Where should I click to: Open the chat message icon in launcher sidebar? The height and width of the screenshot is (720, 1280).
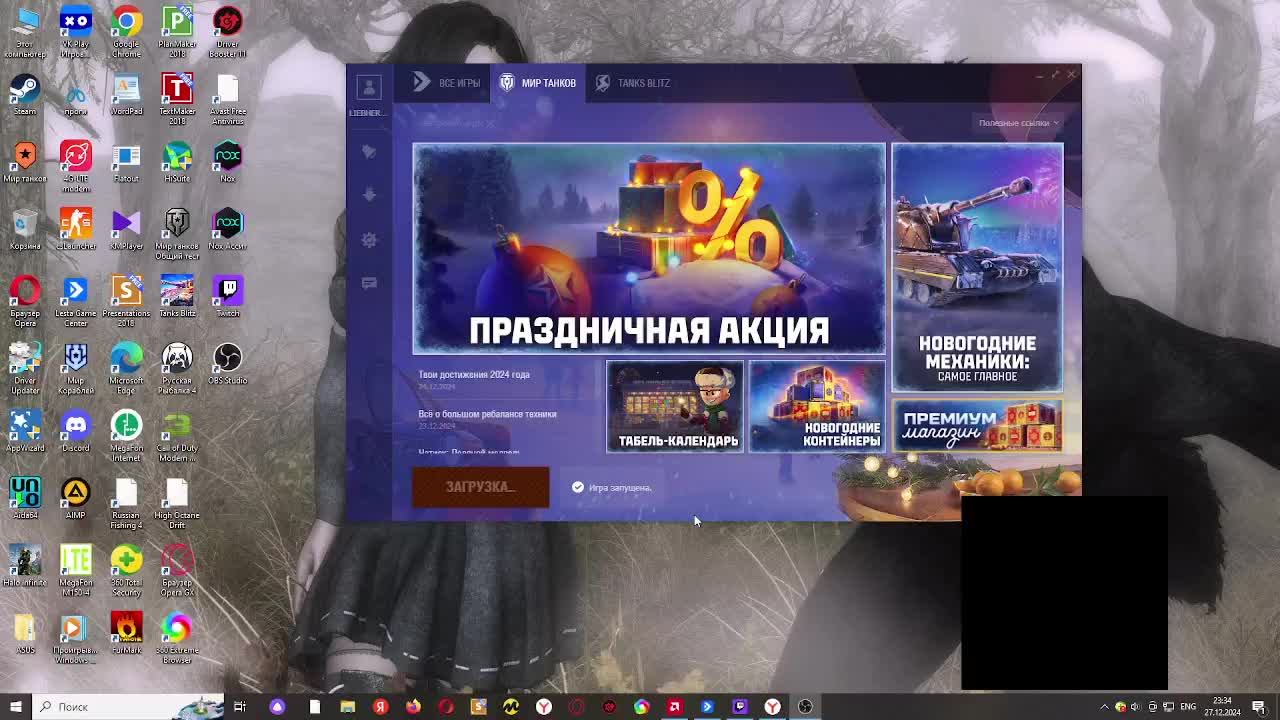(x=369, y=284)
